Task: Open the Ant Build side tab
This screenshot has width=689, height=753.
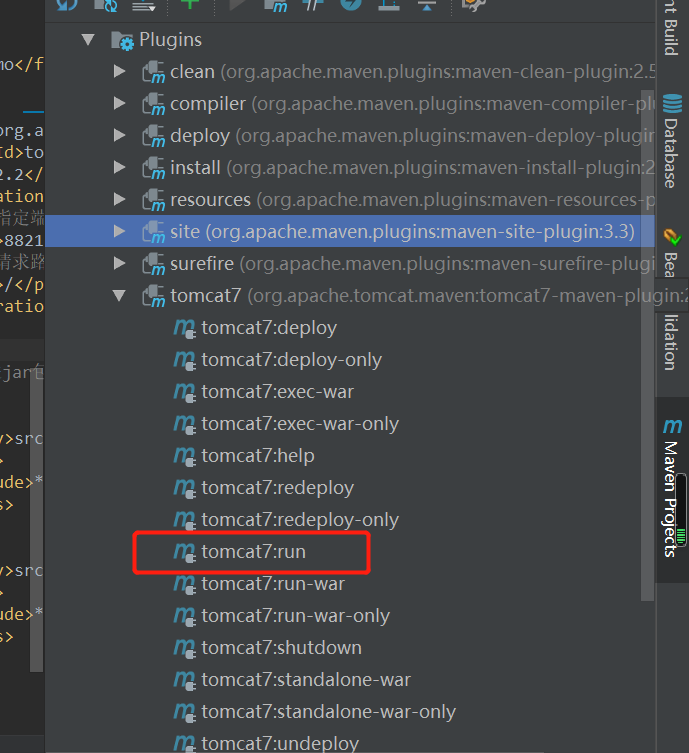Action: (x=672, y=28)
